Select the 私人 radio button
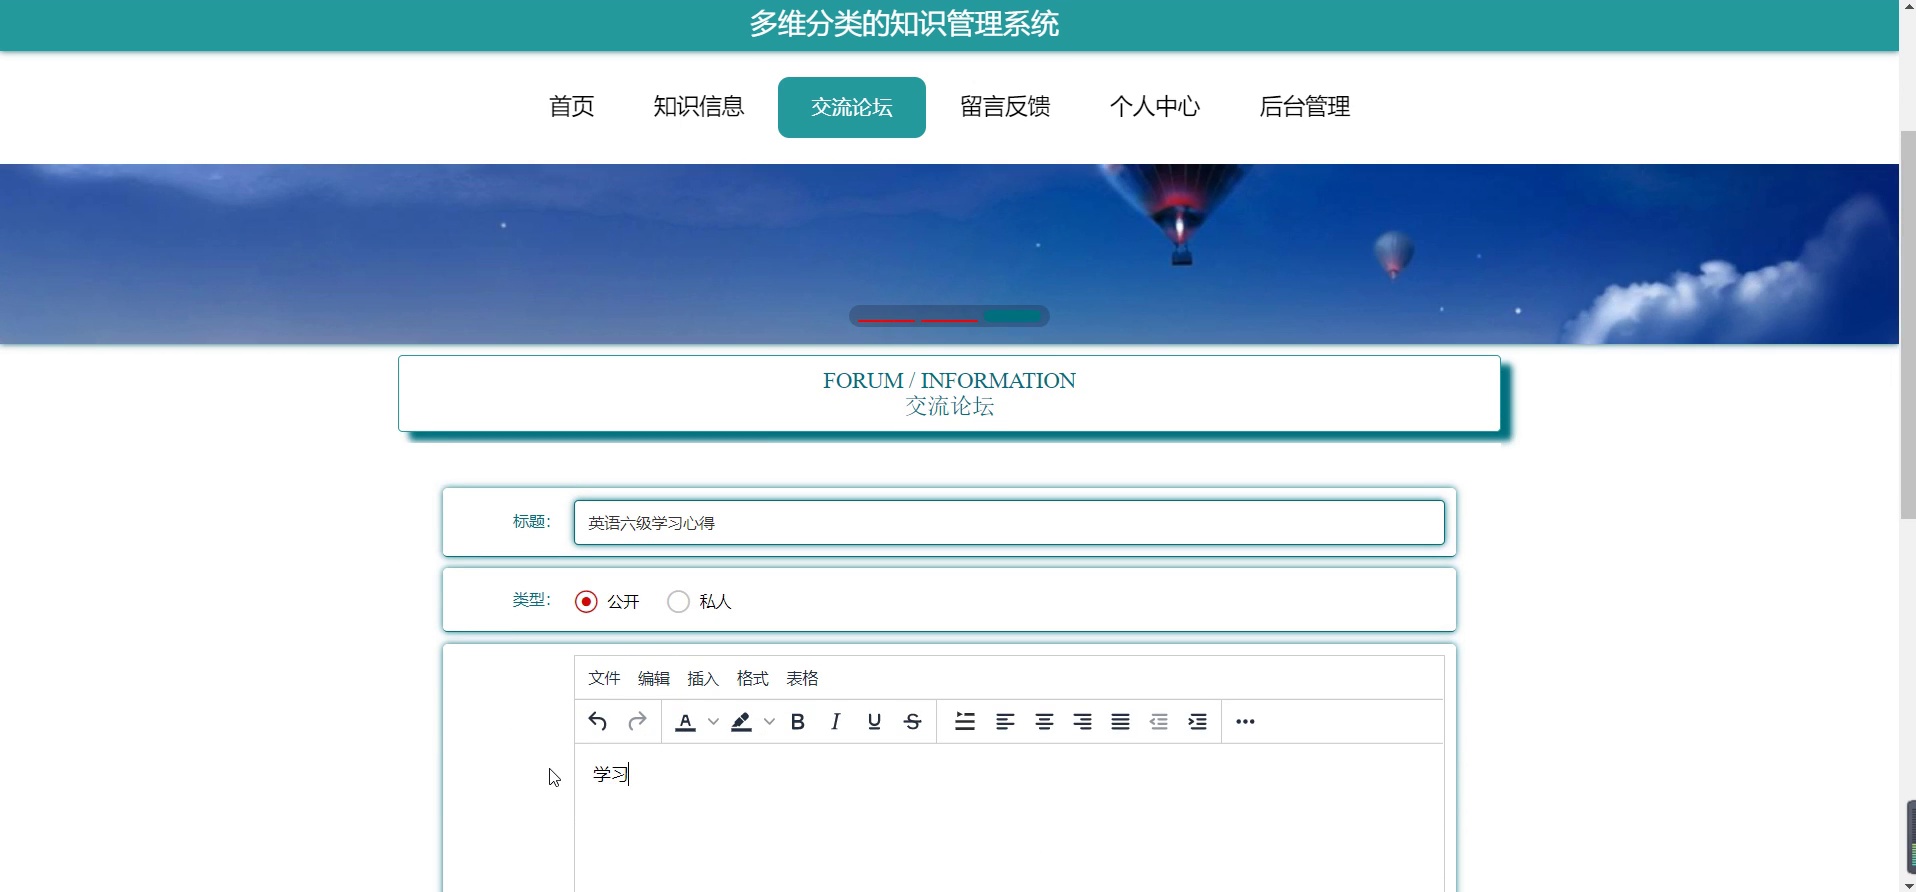This screenshot has width=1916, height=892. tap(678, 601)
